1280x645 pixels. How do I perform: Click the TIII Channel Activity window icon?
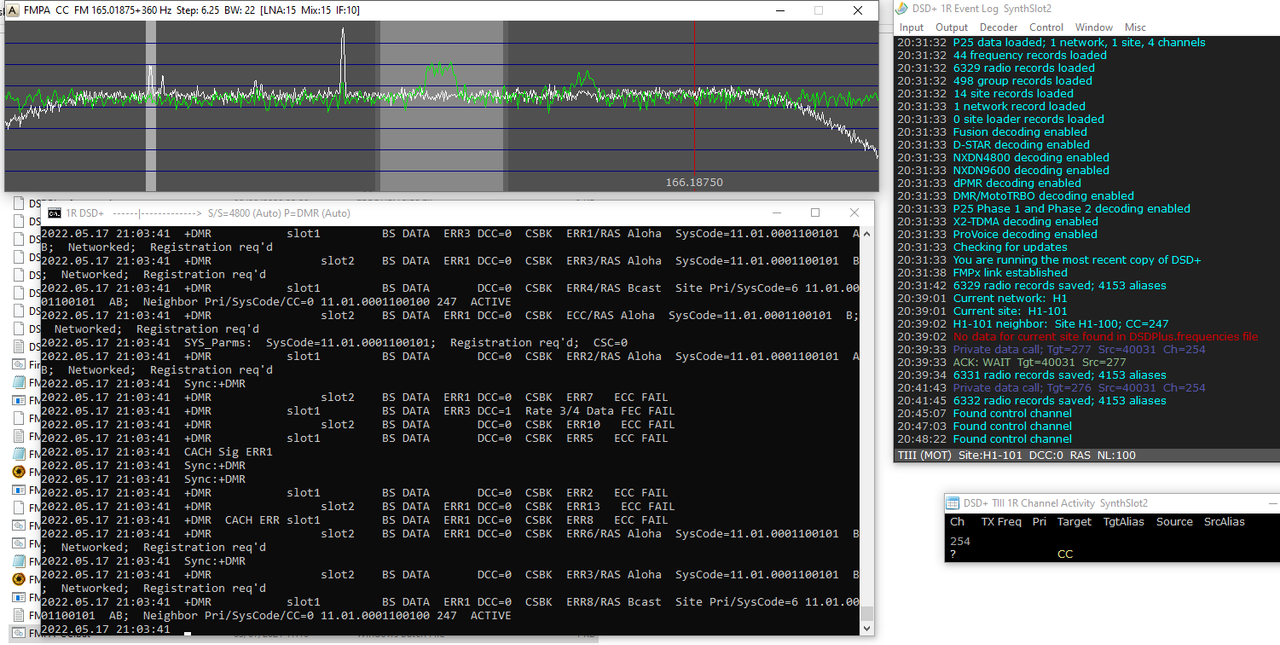(x=953, y=503)
